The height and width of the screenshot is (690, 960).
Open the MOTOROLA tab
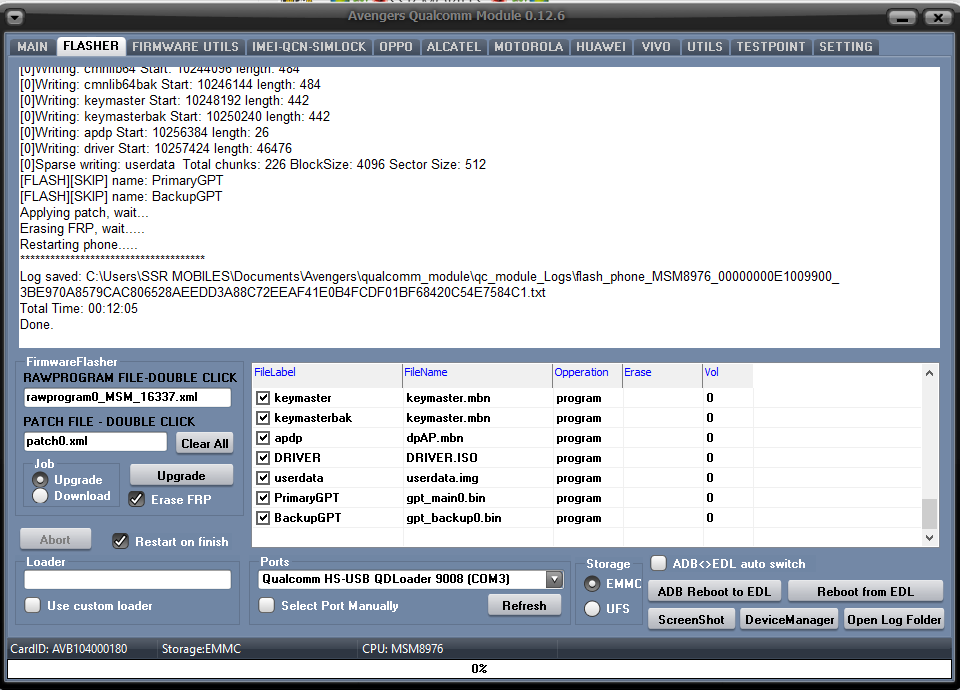[x=528, y=47]
